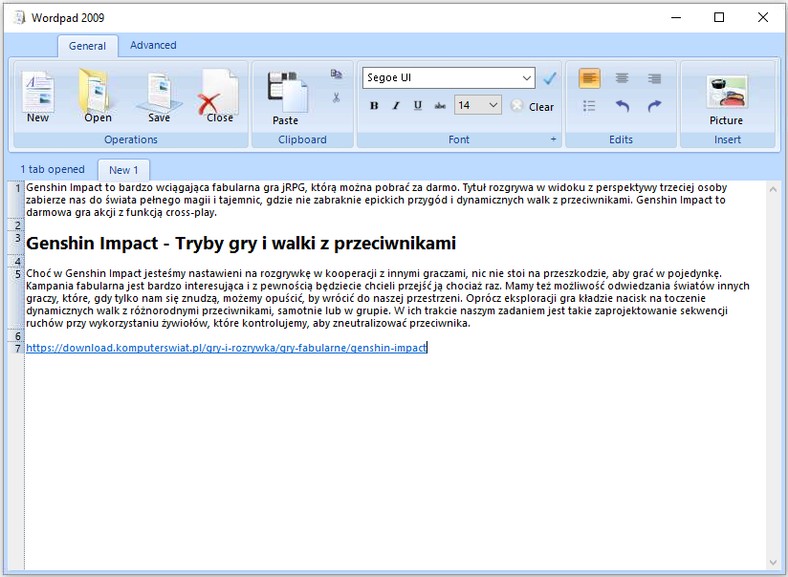Toggle Strikethrough formatting
788x577 pixels.
(x=440, y=106)
